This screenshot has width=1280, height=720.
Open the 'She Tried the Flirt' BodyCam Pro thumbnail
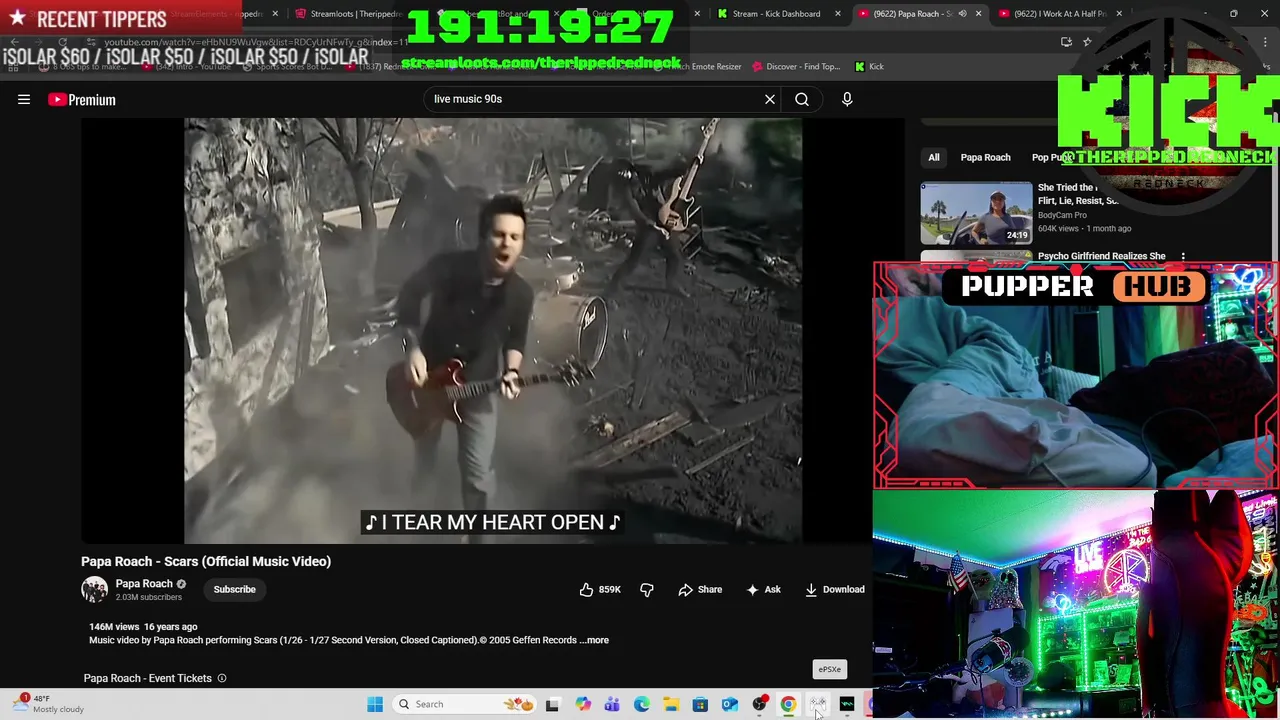(x=976, y=212)
